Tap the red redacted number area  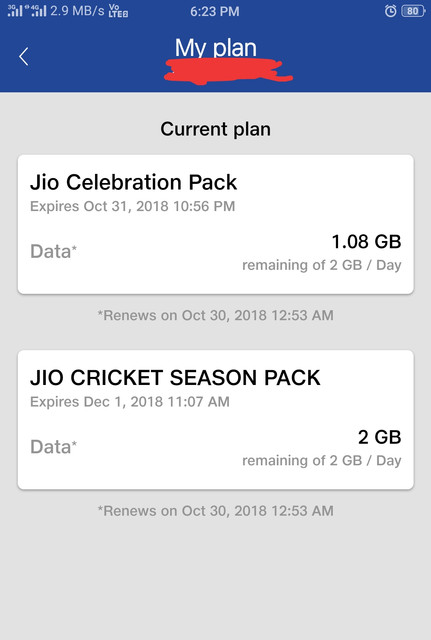click(x=227, y=71)
